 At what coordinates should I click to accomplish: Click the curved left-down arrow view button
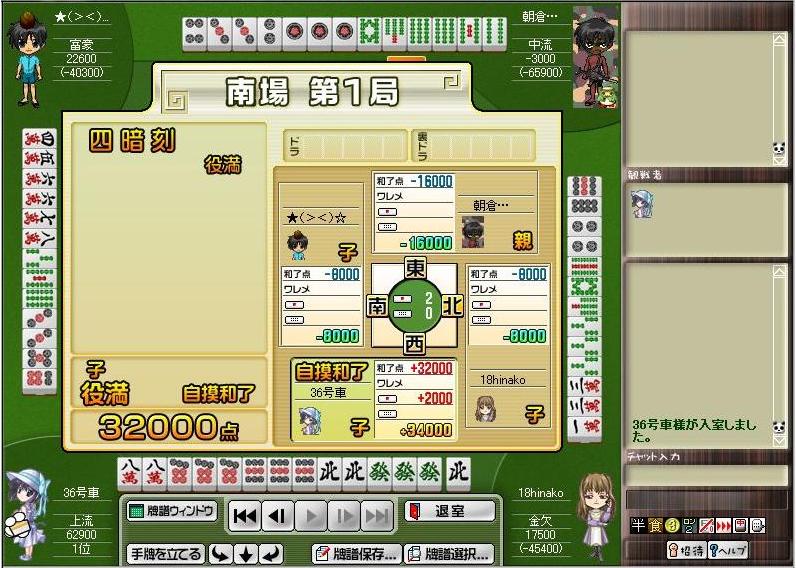pyautogui.click(x=272, y=554)
